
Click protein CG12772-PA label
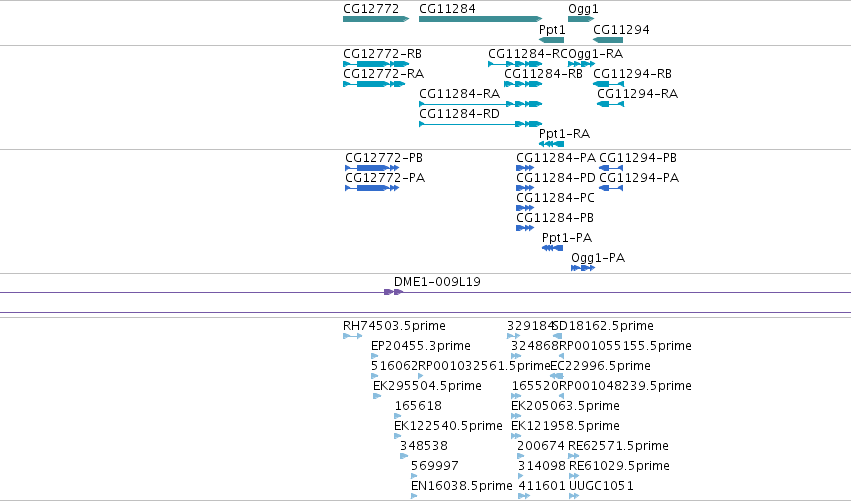click(x=385, y=179)
